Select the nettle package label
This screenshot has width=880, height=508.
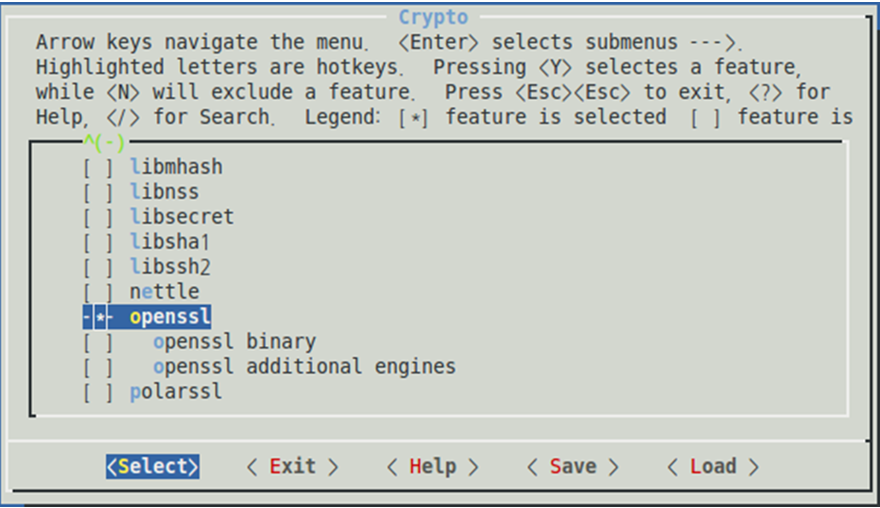point(164,292)
